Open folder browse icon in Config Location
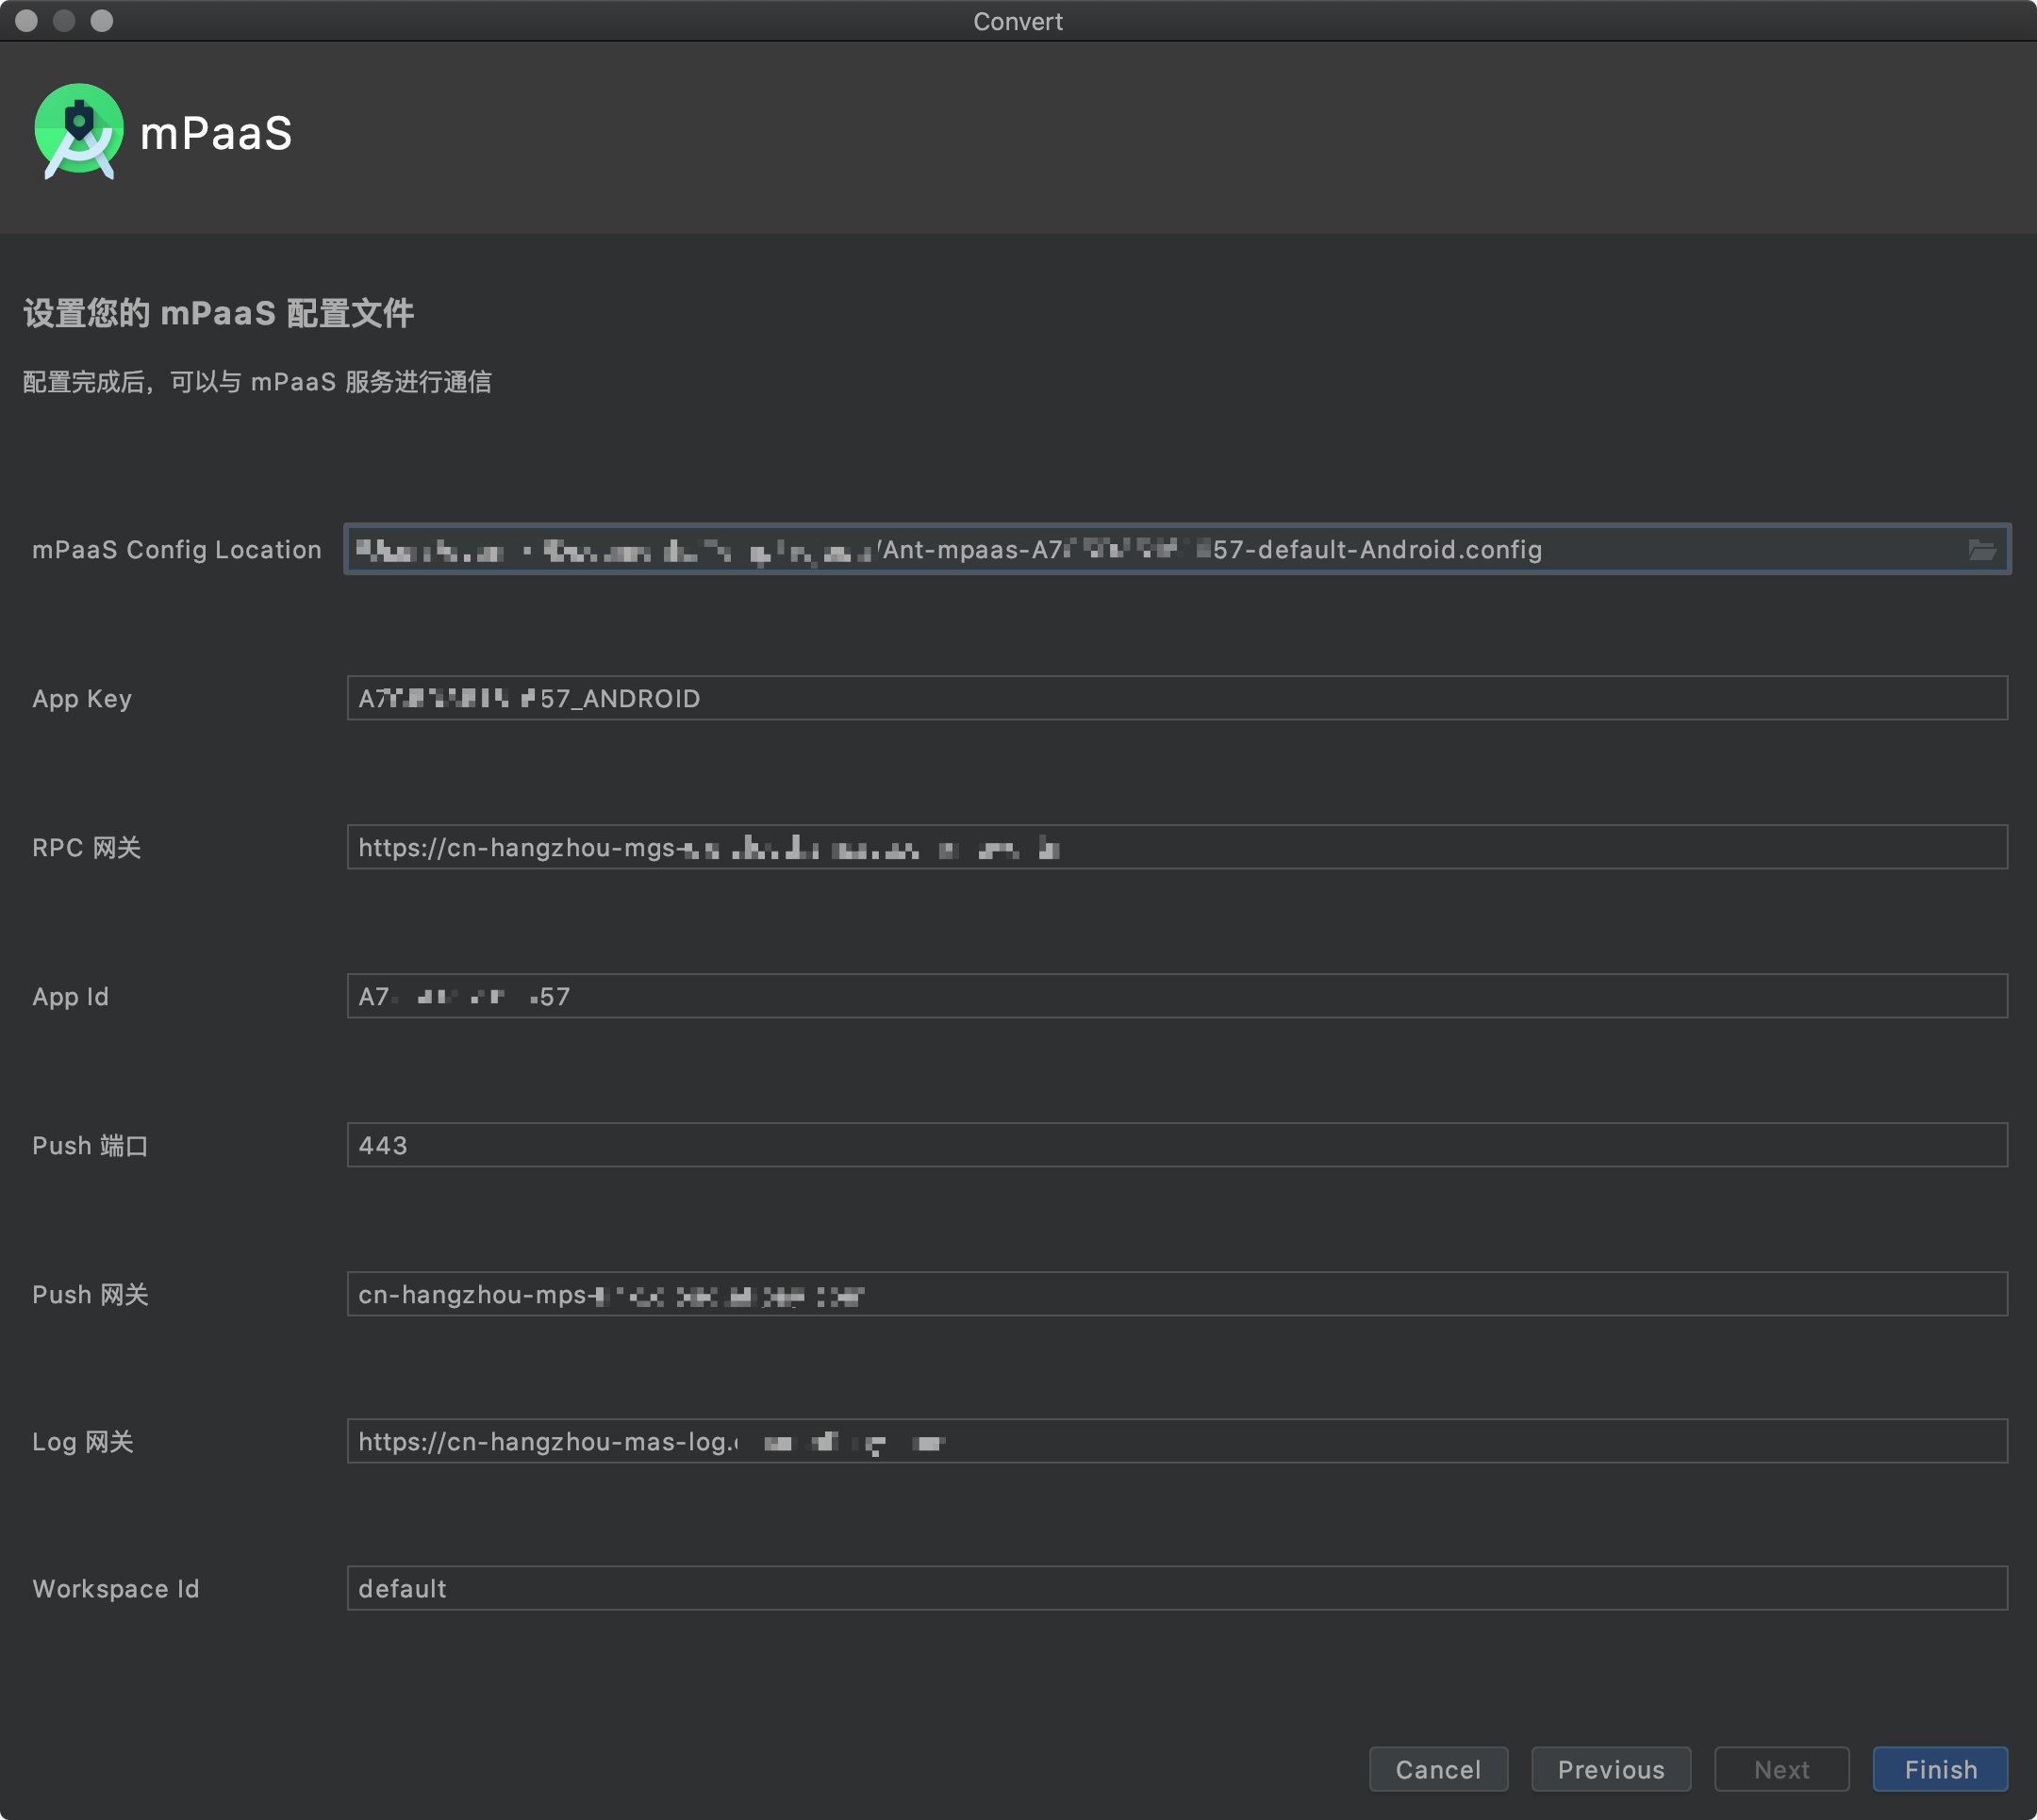Image resolution: width=2037 pixels, height=1820 pixels. pos(1981,549)
